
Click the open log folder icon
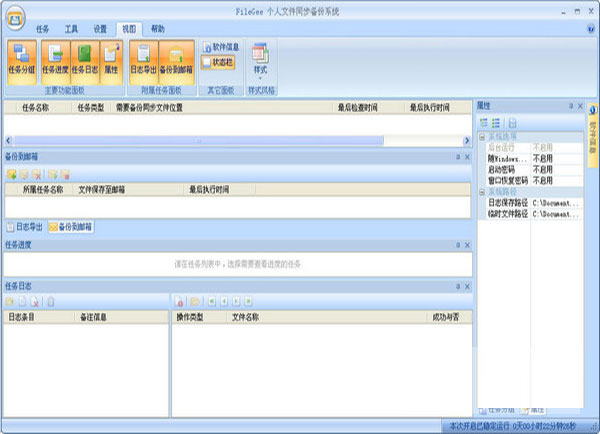click(x=10, y=302)
